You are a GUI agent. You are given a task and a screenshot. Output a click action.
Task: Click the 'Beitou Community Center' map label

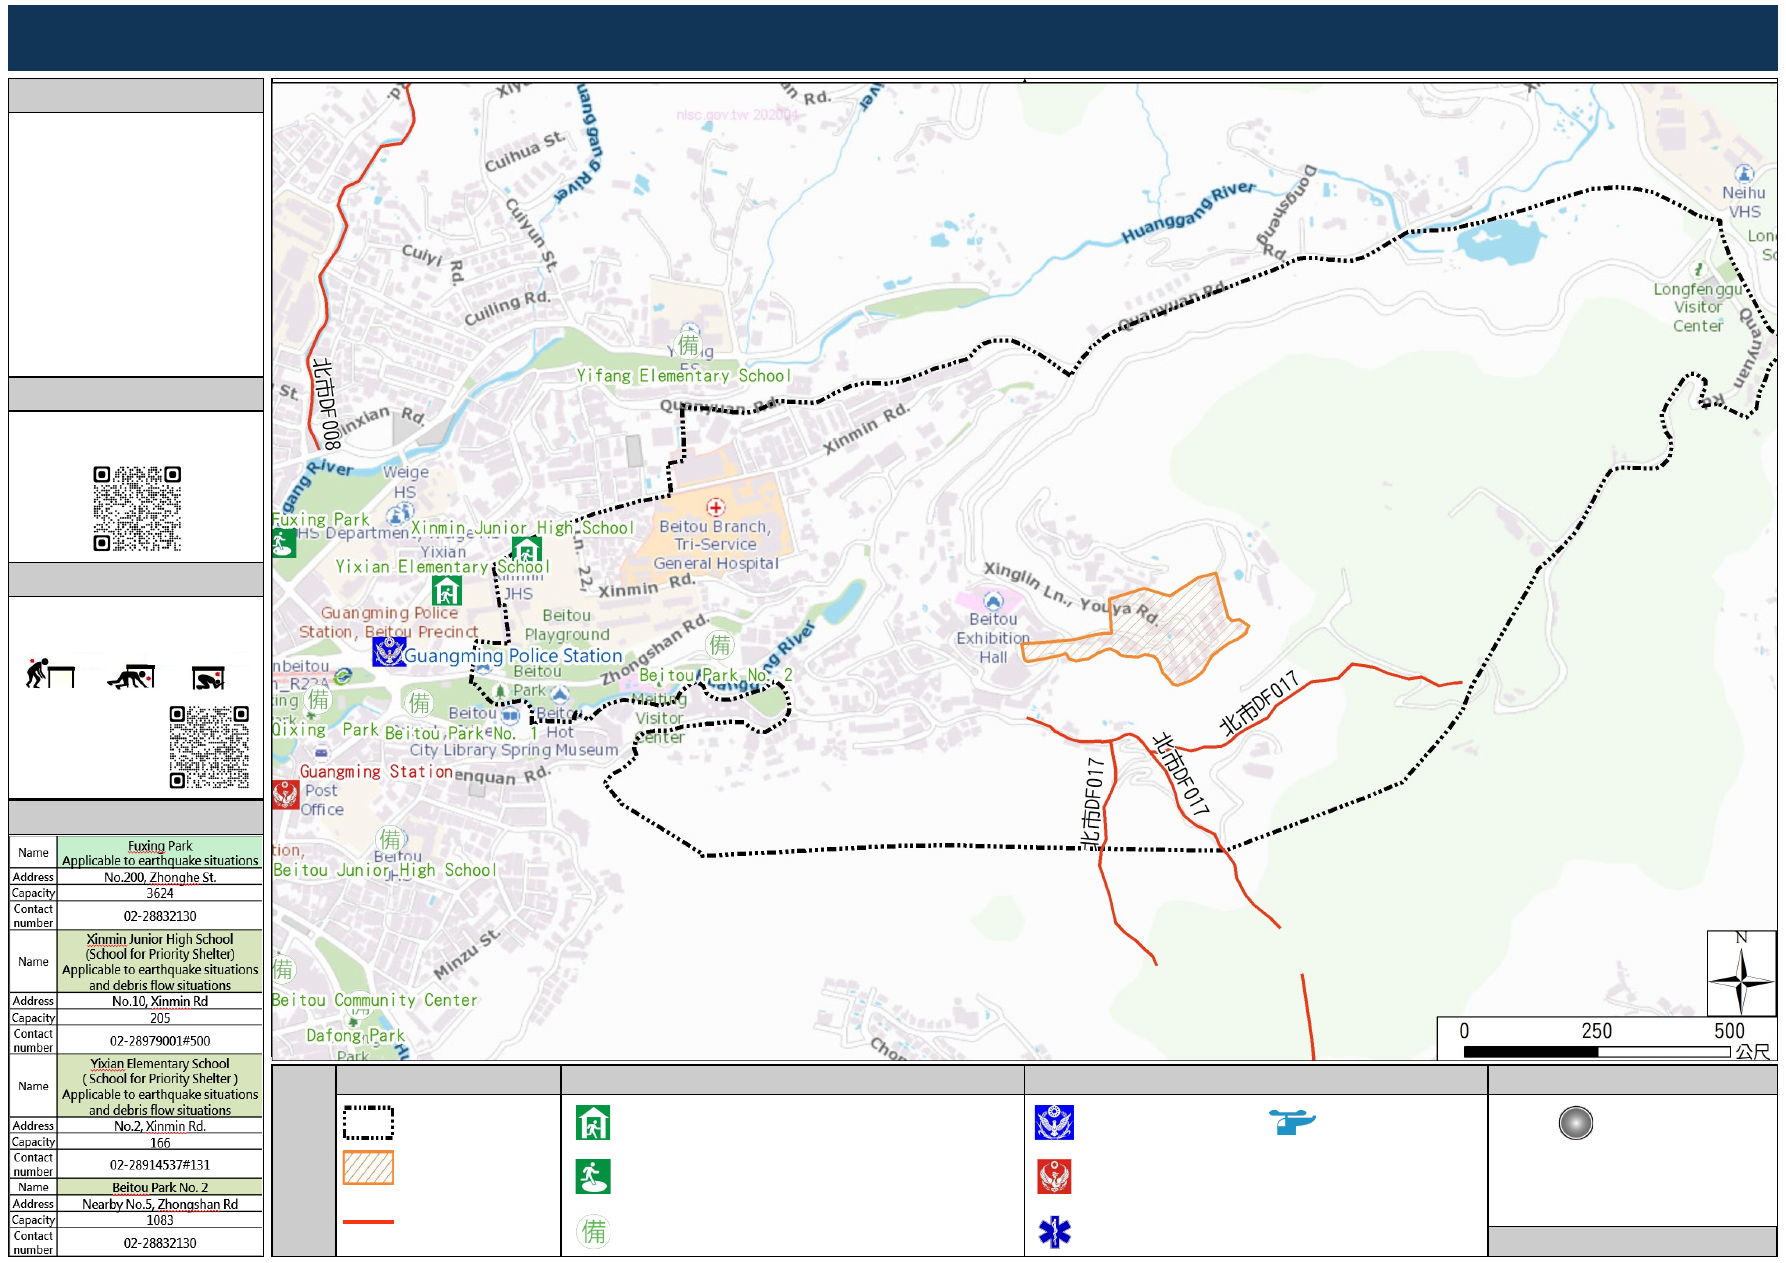click(374, 1000)
